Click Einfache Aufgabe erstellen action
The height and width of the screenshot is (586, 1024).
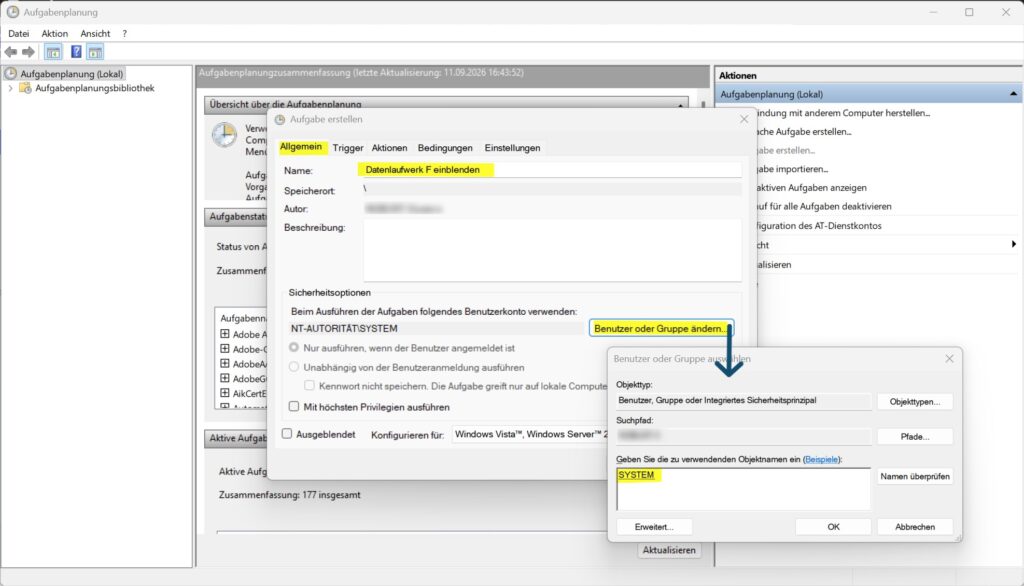tap(804, 131)
